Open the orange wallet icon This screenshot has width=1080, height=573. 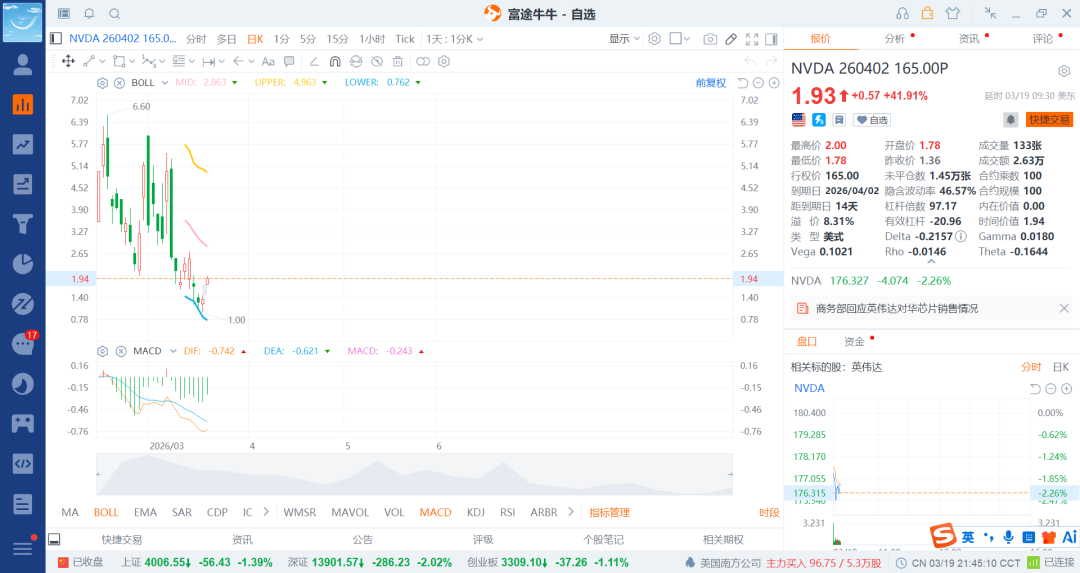click(928, 13)
